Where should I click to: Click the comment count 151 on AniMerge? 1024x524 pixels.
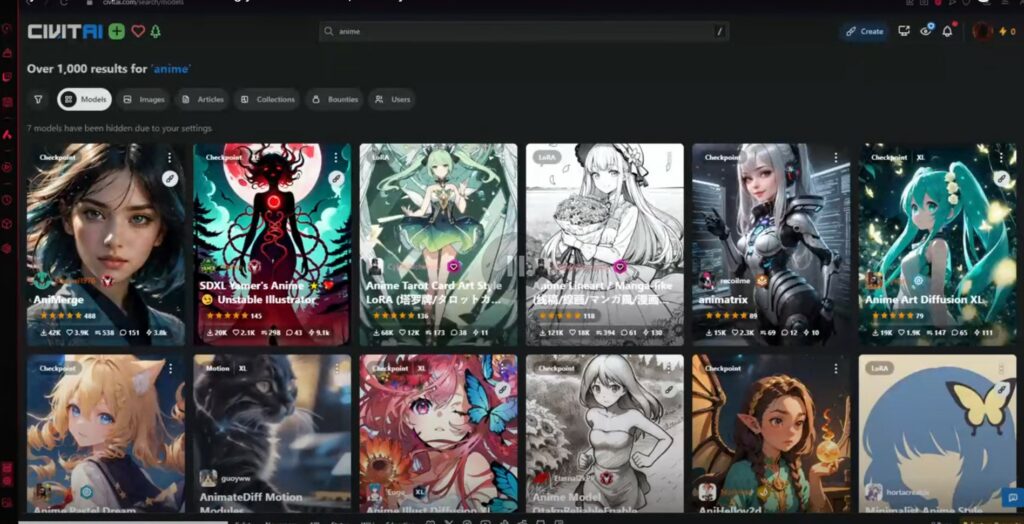click(x=128, y=333)
